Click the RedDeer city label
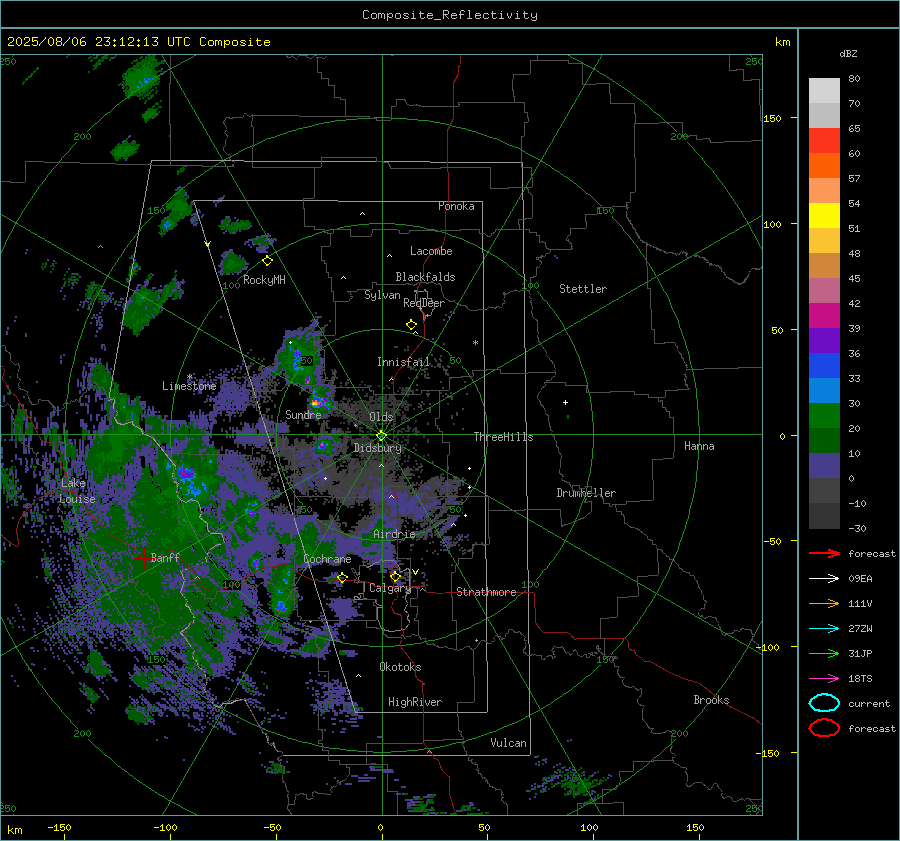 tap(424, 303)
